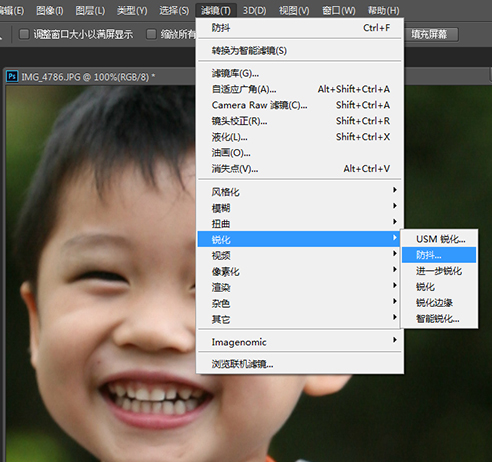Choose 浏览联机滤镜...
Image resolution: width=492 pixels, height=462 pixels.
tap(300, 364)
